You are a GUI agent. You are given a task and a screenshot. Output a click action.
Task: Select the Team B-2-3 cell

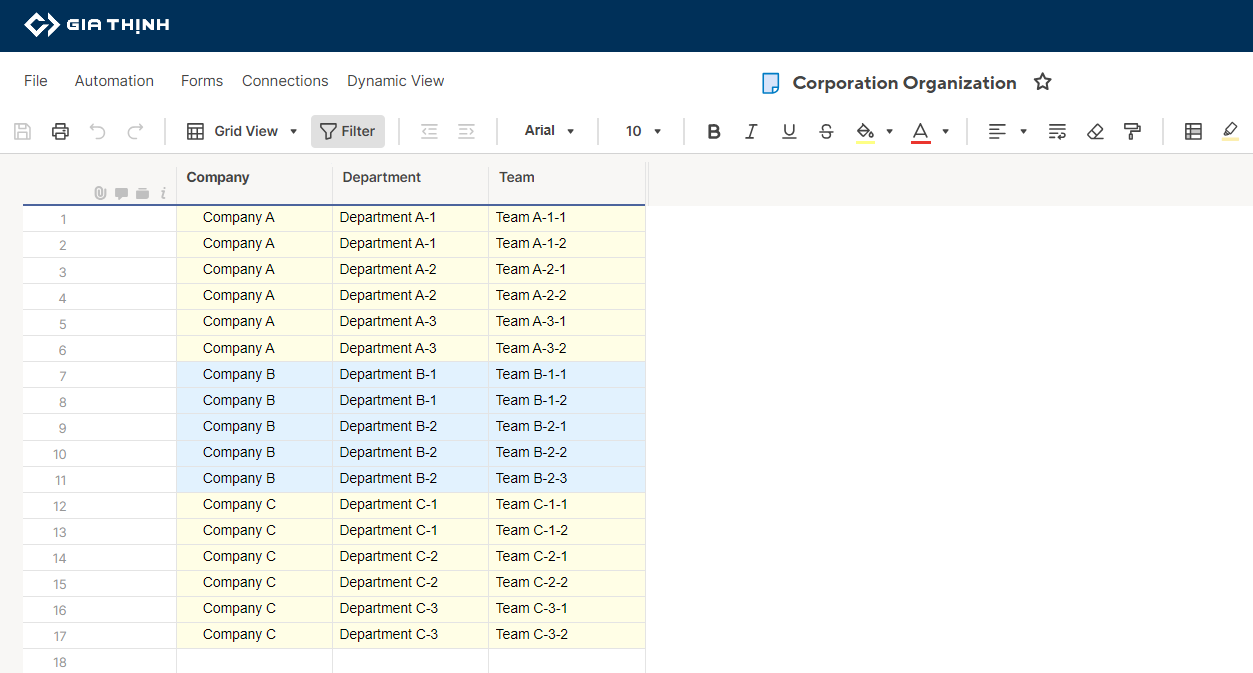coord(566,479)
